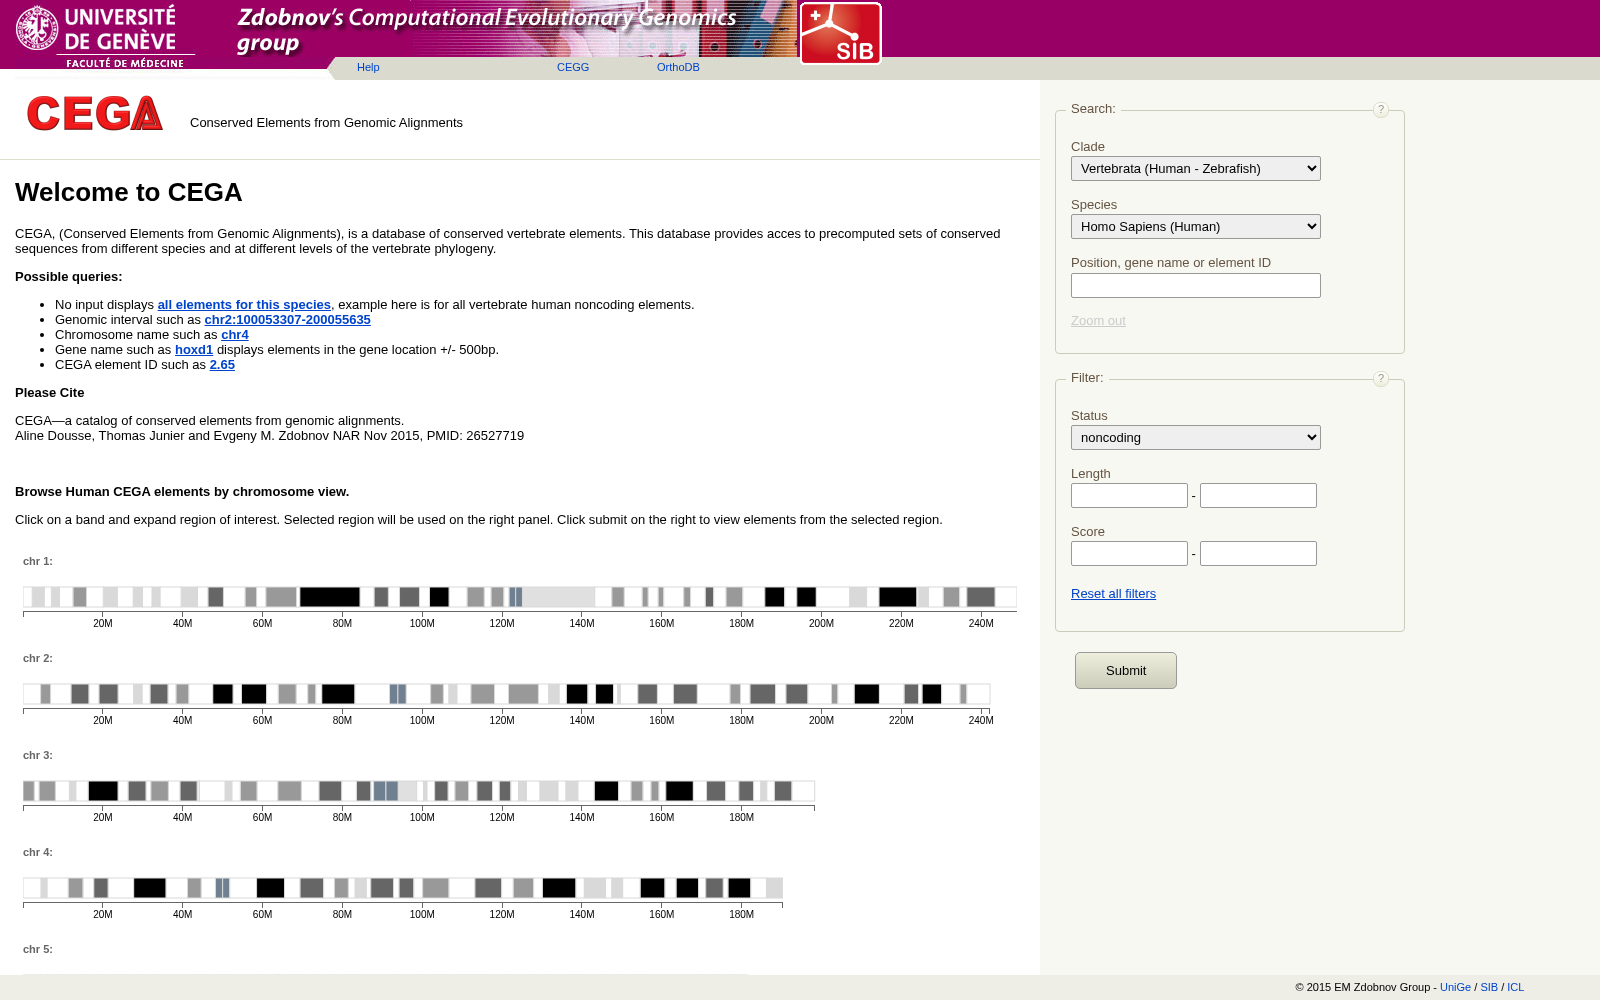Click the citation line with PMID: 26527719
Image resolution: width=1600 pixels, height=1000 pixels.
pos(270,436)
